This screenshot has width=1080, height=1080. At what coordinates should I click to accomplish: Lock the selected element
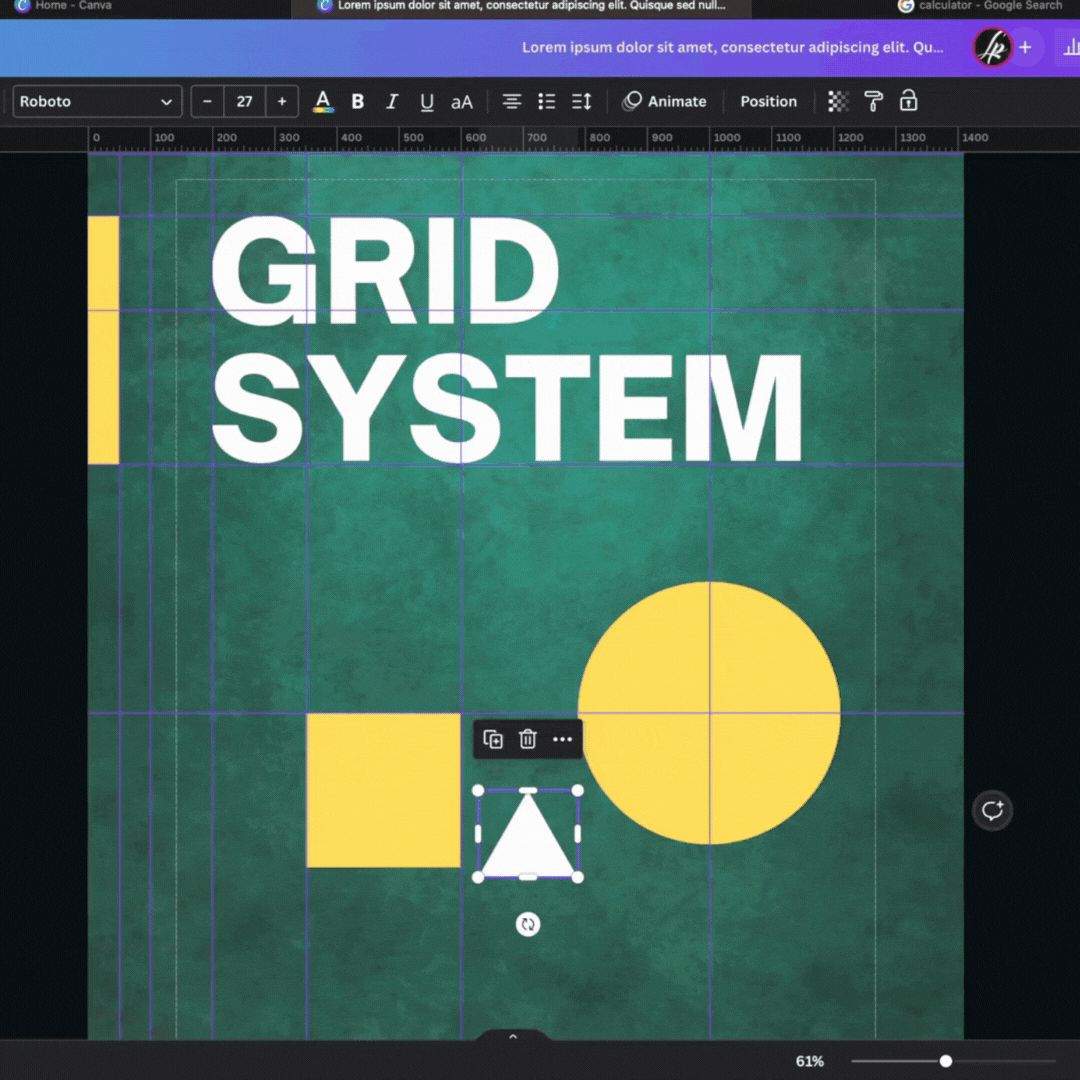pyautogui.click(x=908, y=101)
